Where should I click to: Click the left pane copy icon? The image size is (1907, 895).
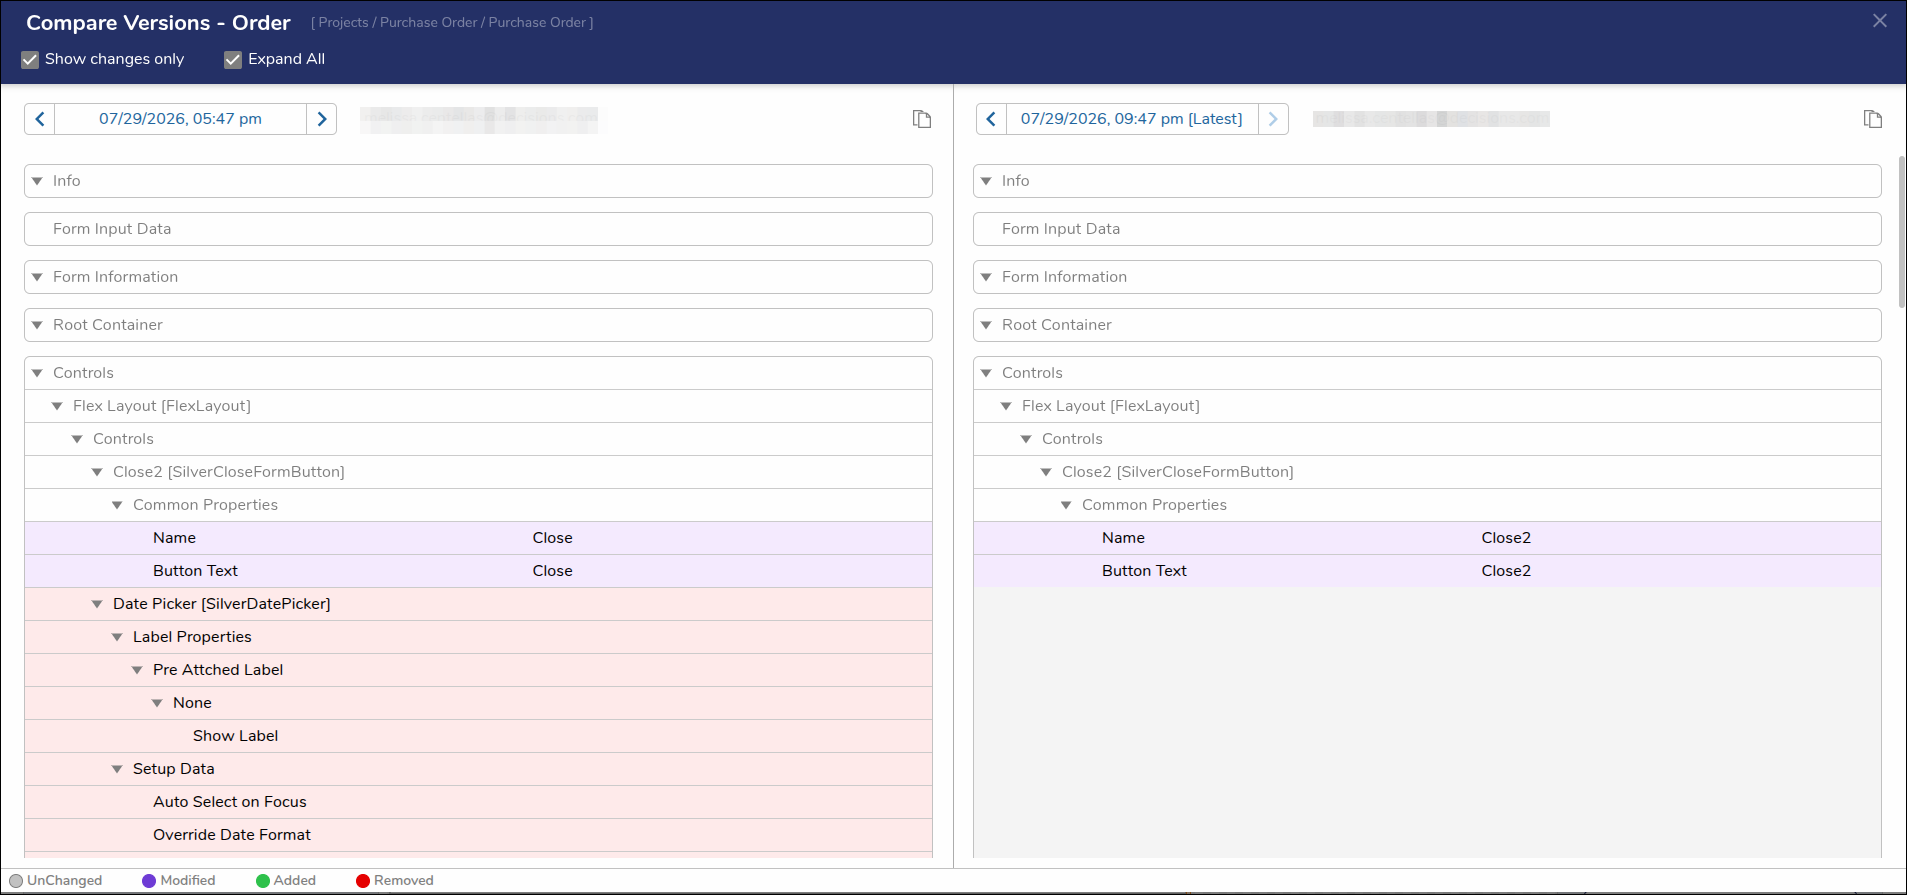(x=922, y=119)
